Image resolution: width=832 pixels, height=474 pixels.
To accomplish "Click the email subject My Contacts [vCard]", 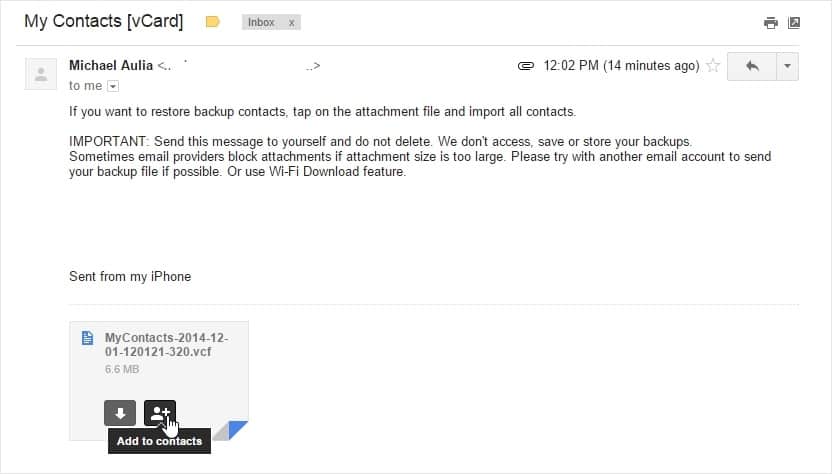I will tap(103, 21).
